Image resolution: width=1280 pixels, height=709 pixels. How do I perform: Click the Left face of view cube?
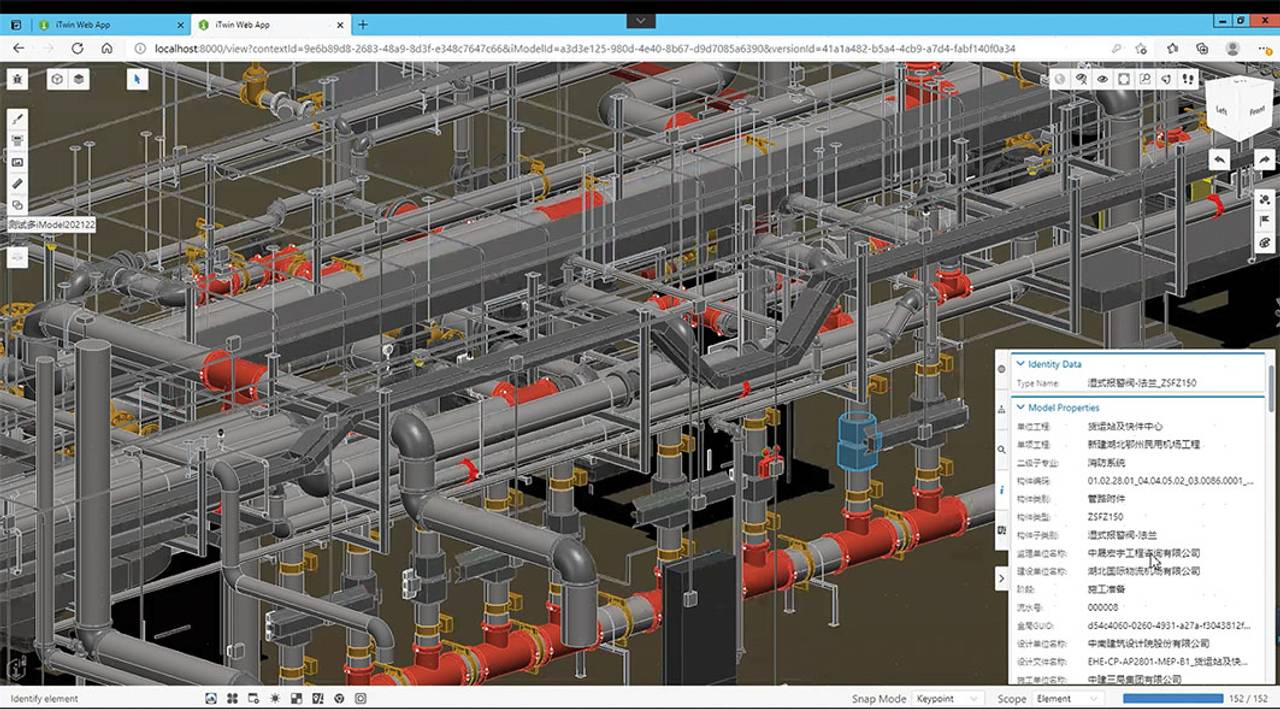pyautogui.click(x=1221, y=110)
